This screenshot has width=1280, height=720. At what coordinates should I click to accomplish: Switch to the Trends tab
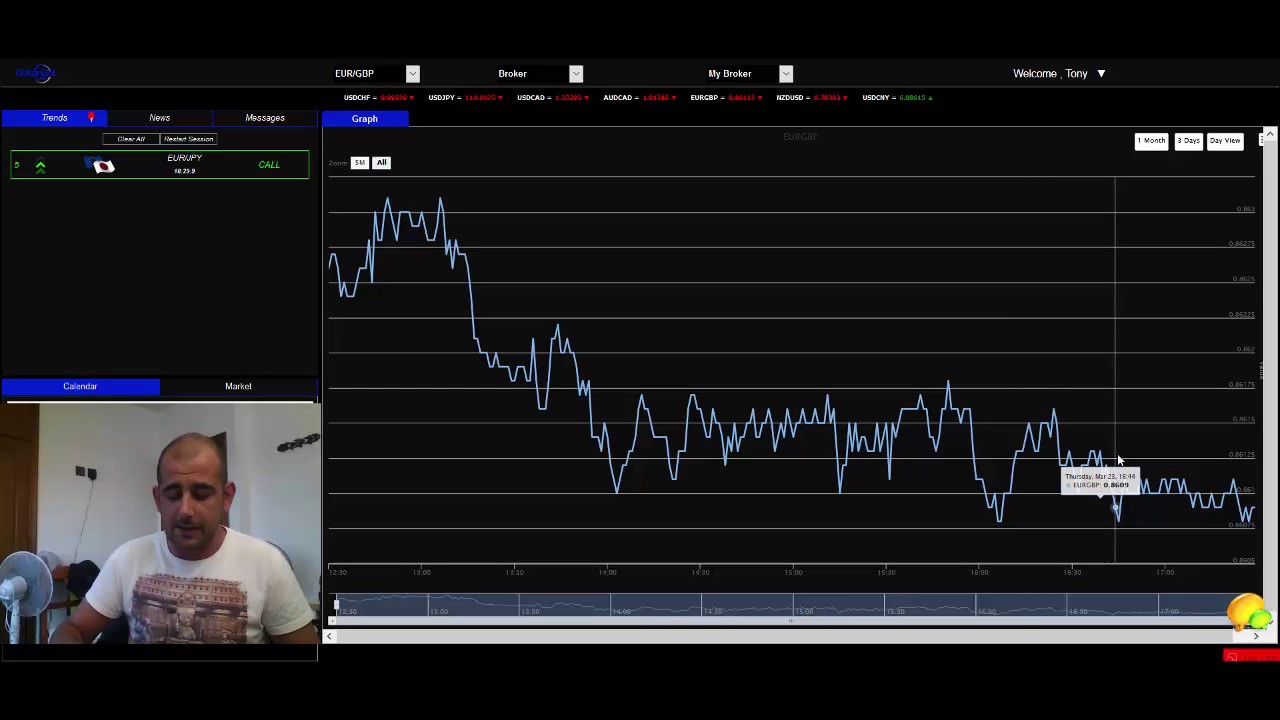point(54,118)
